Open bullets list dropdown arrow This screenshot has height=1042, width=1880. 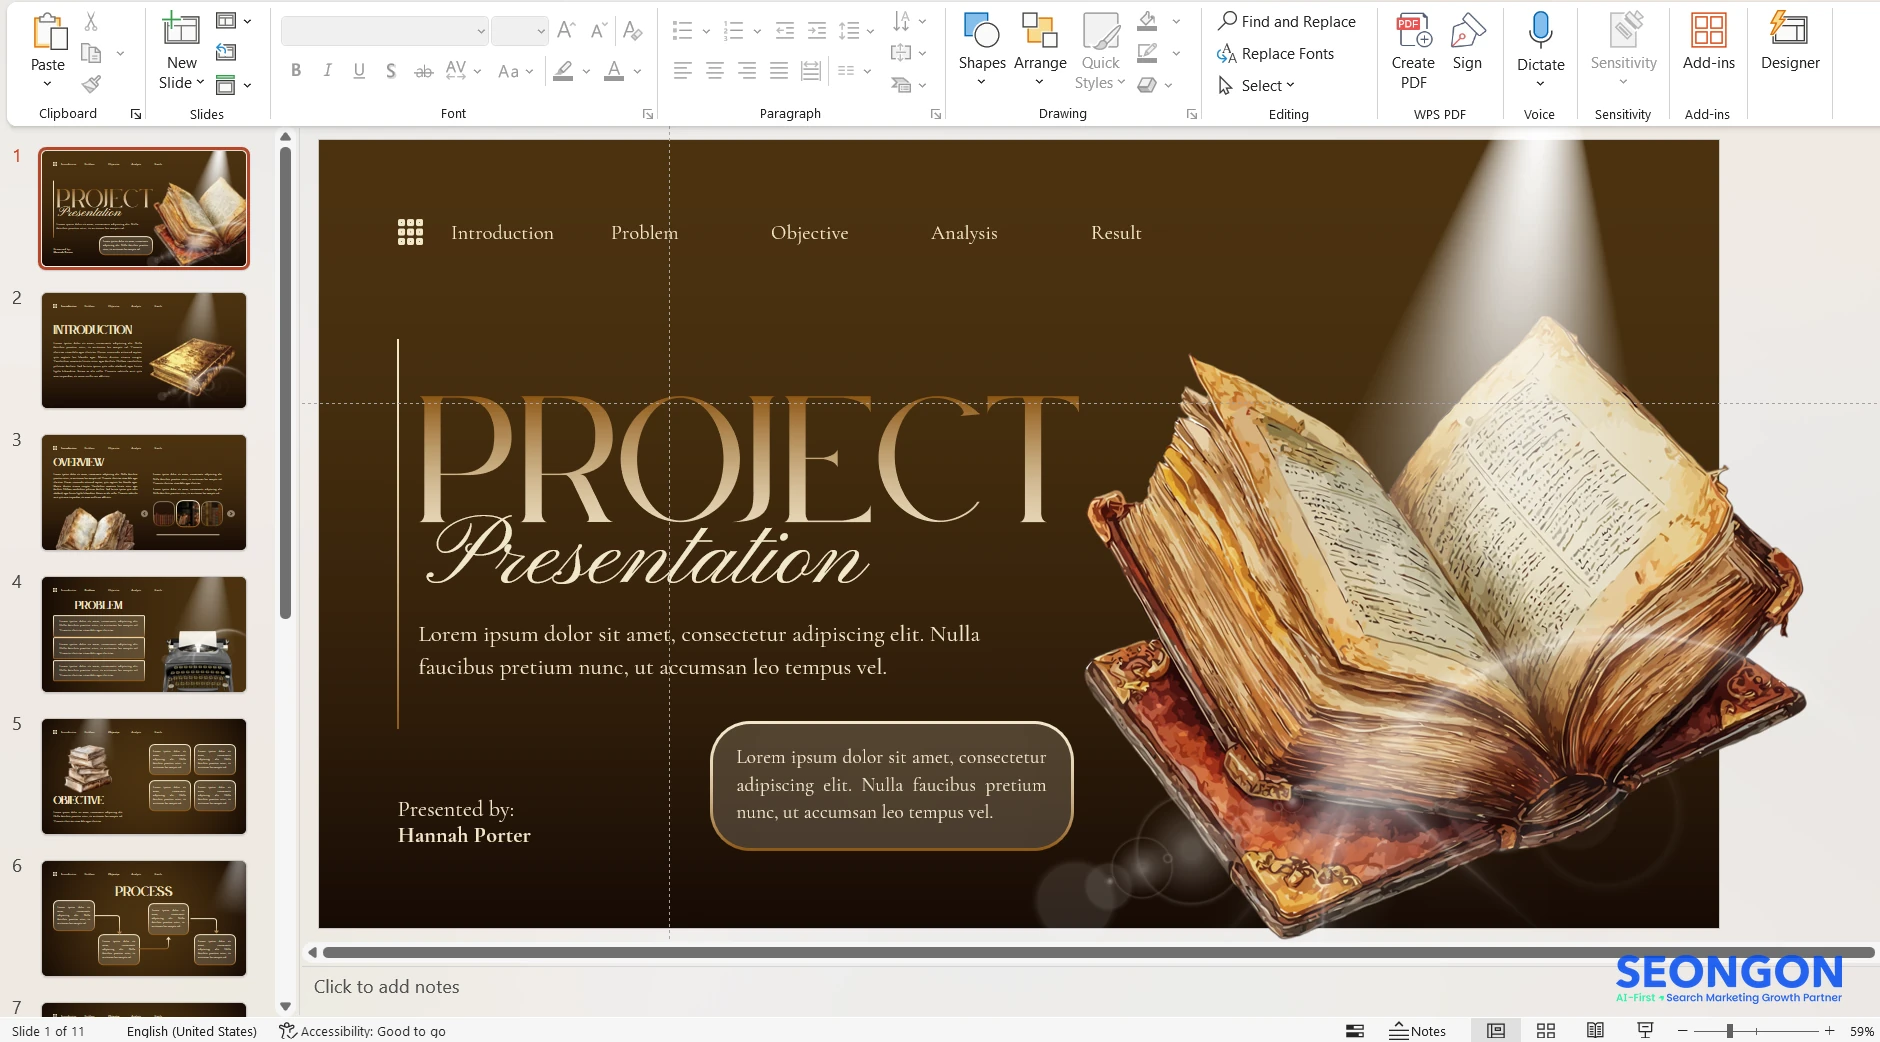pos(706,31)
